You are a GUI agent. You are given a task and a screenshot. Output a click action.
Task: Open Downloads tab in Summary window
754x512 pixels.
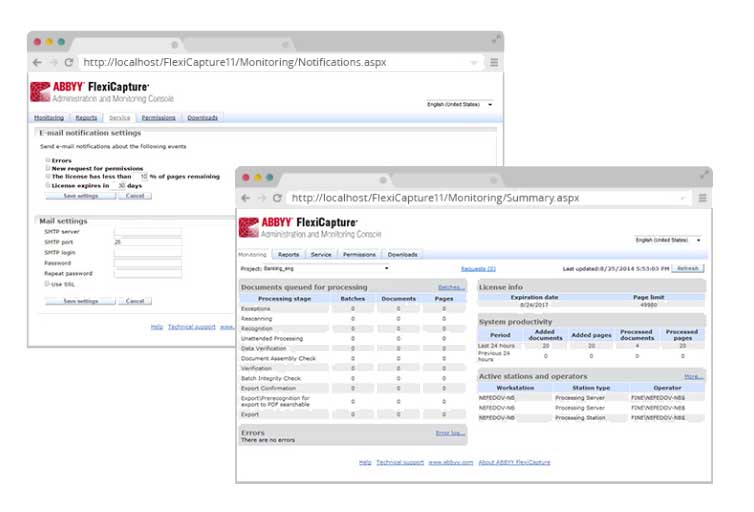coord(402,254)
